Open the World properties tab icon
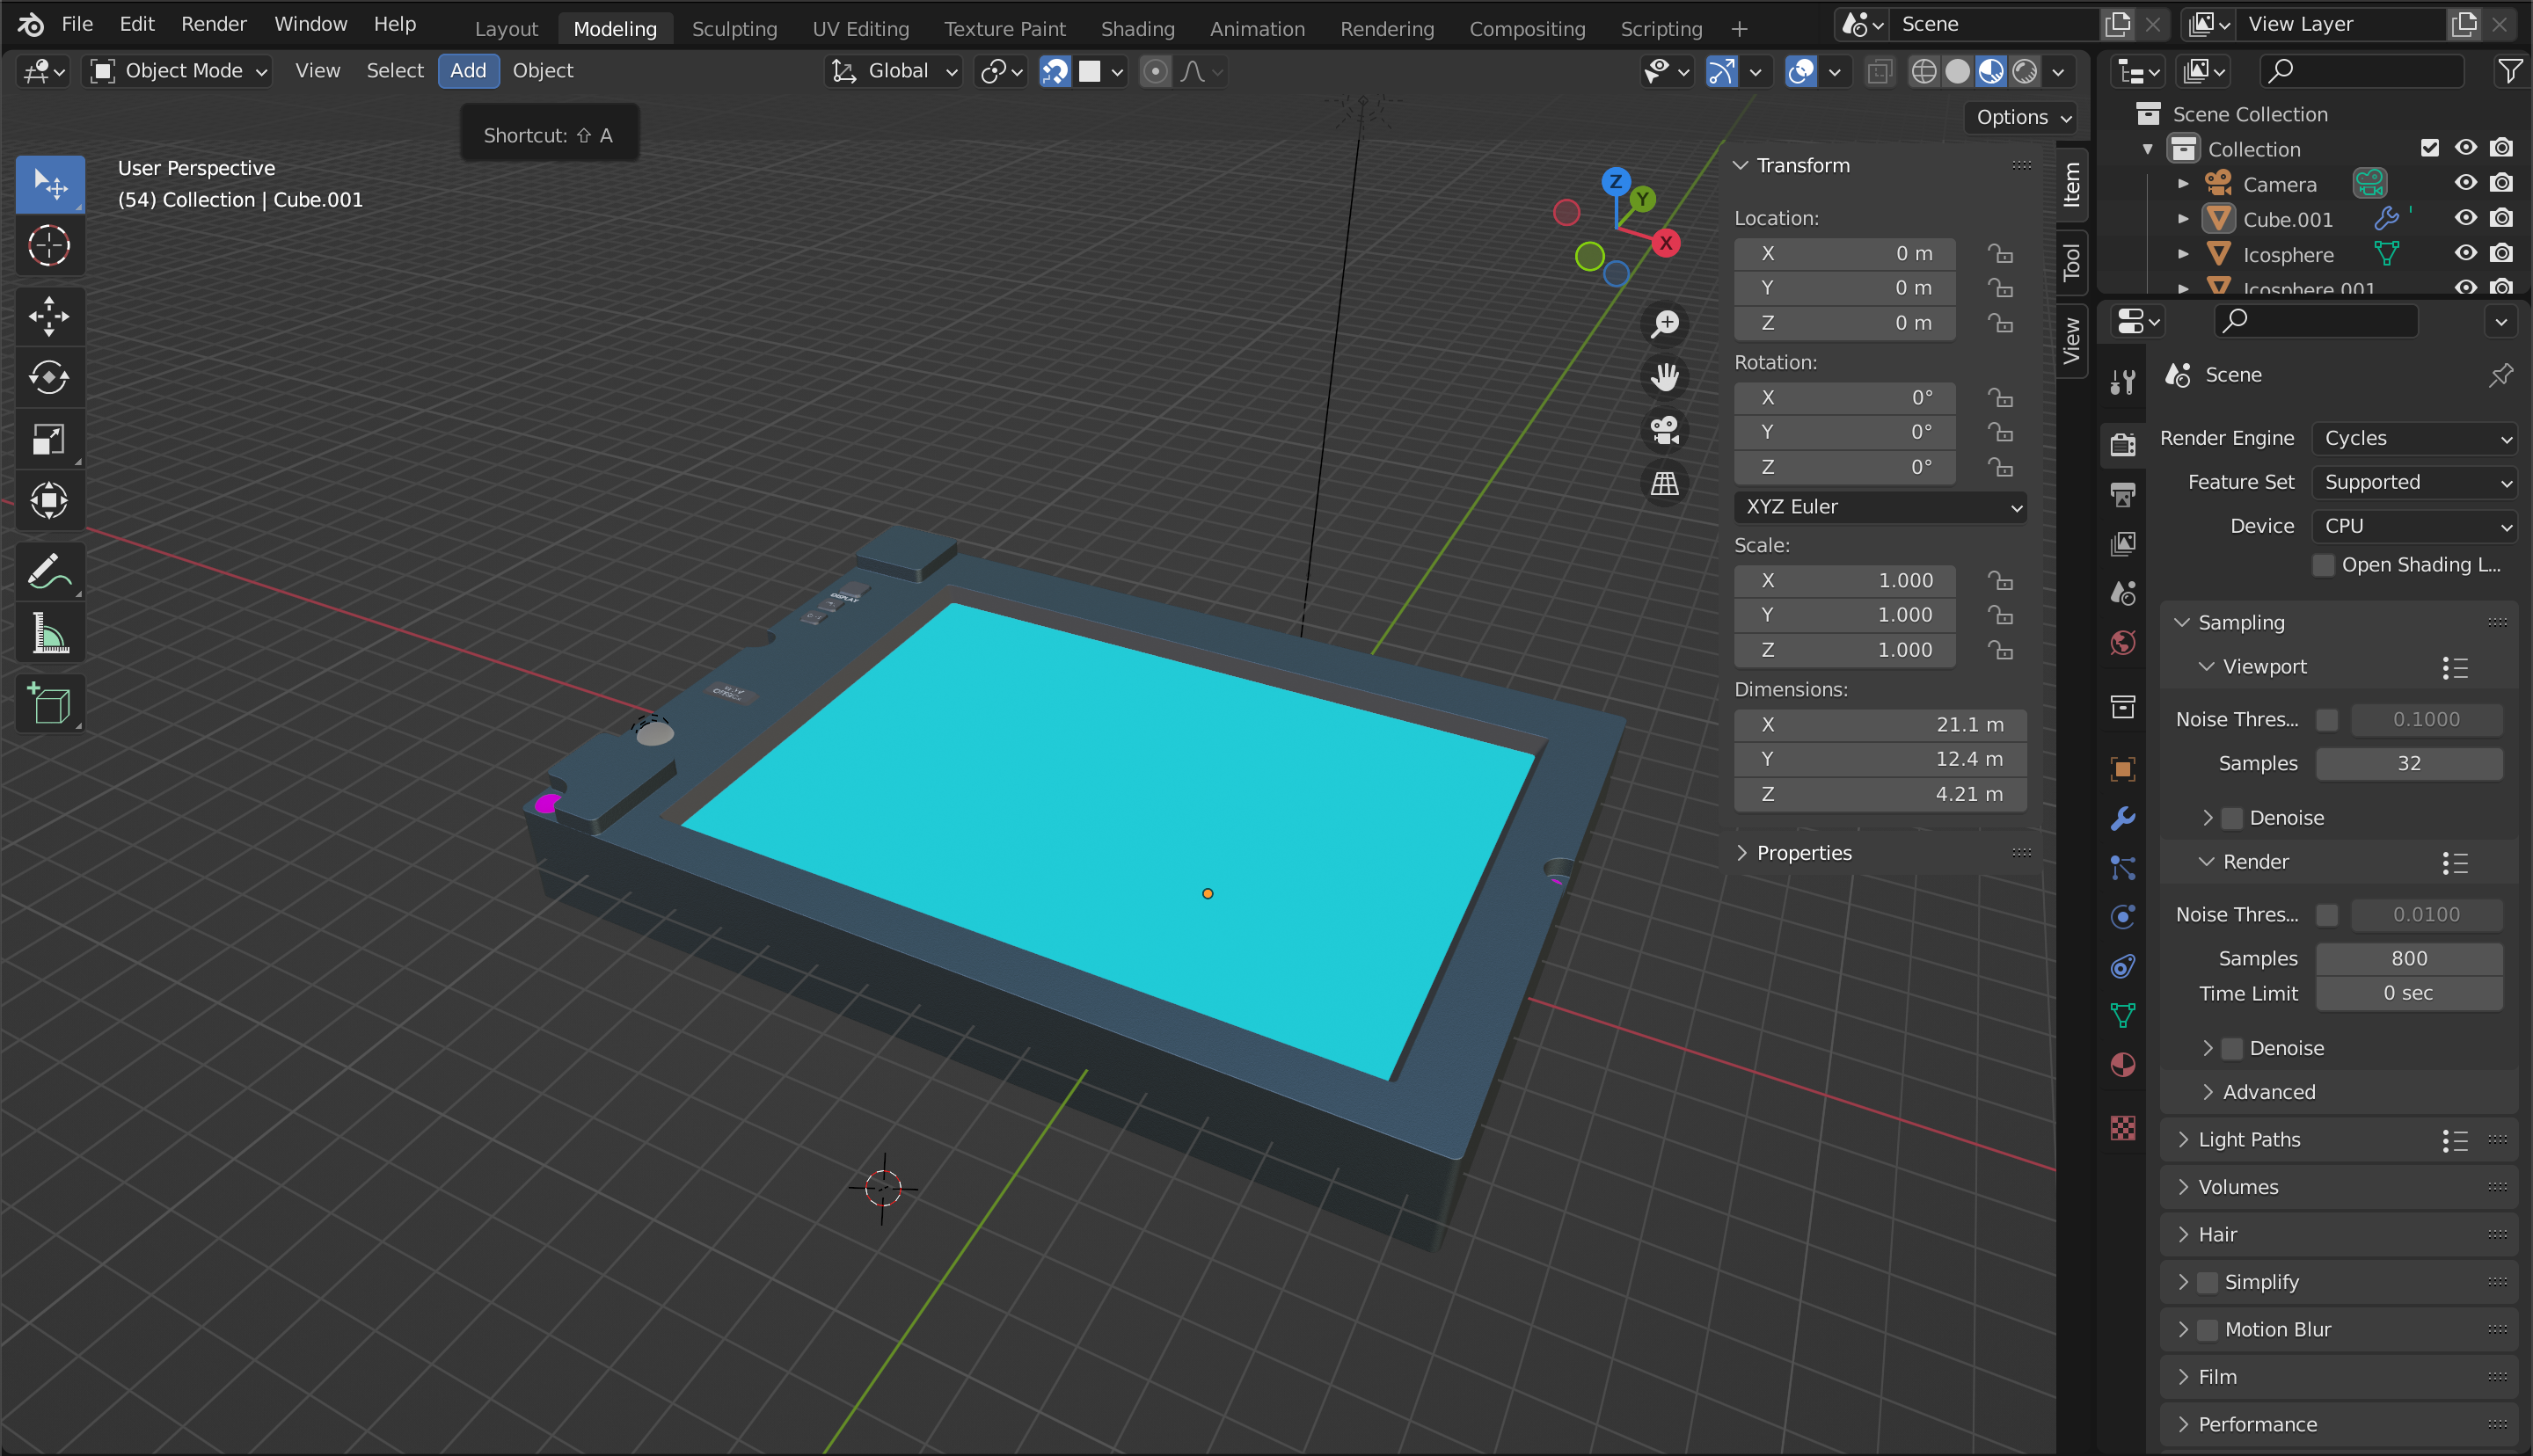 2122,642
